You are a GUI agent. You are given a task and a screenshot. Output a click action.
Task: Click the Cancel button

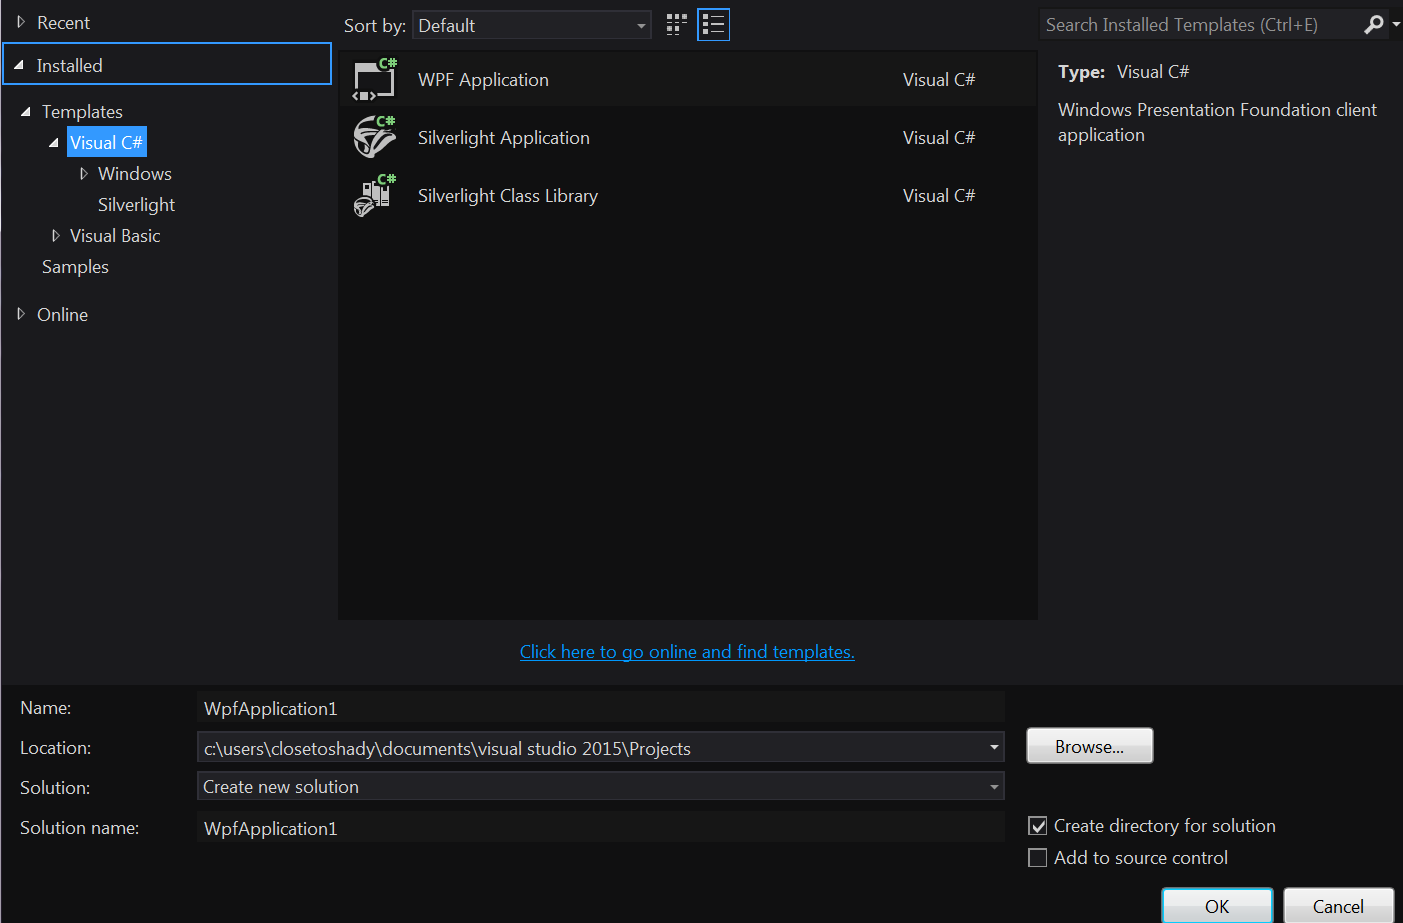[x=1338, y=906]
